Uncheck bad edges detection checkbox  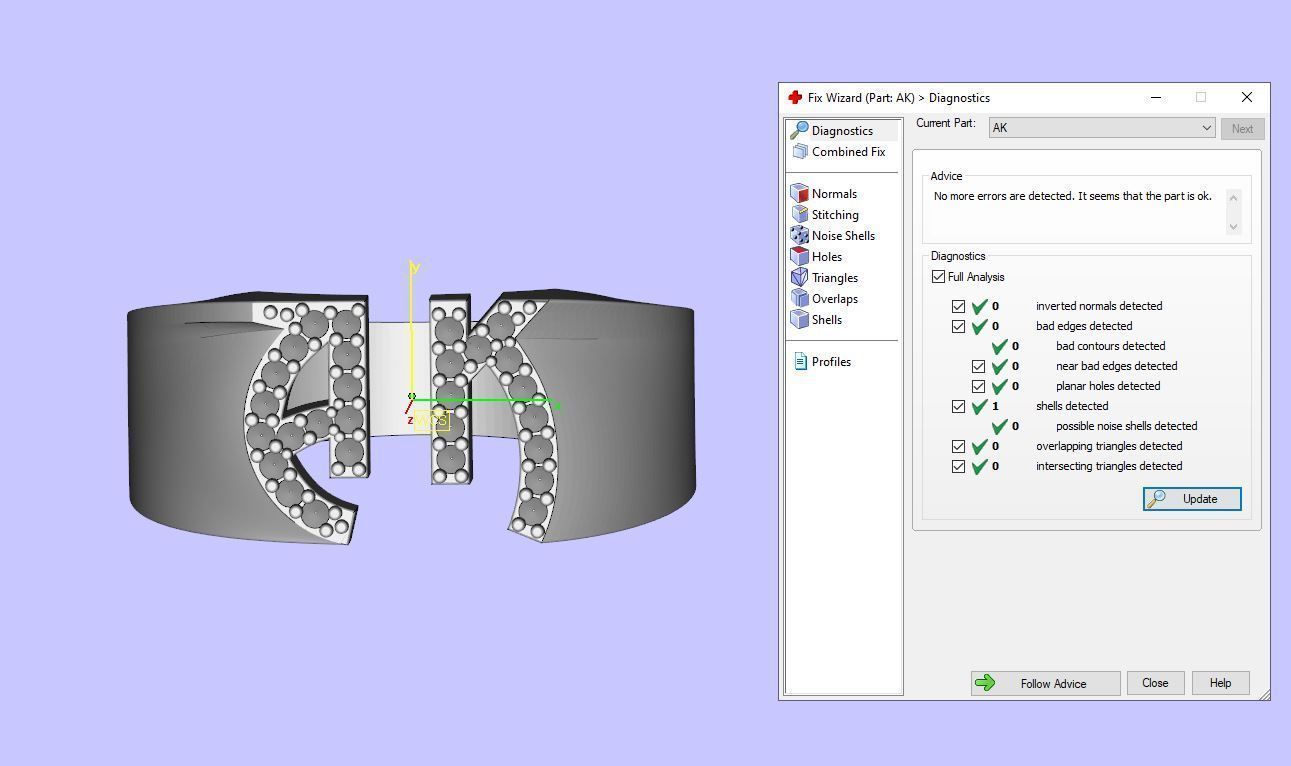coord(958,326)
